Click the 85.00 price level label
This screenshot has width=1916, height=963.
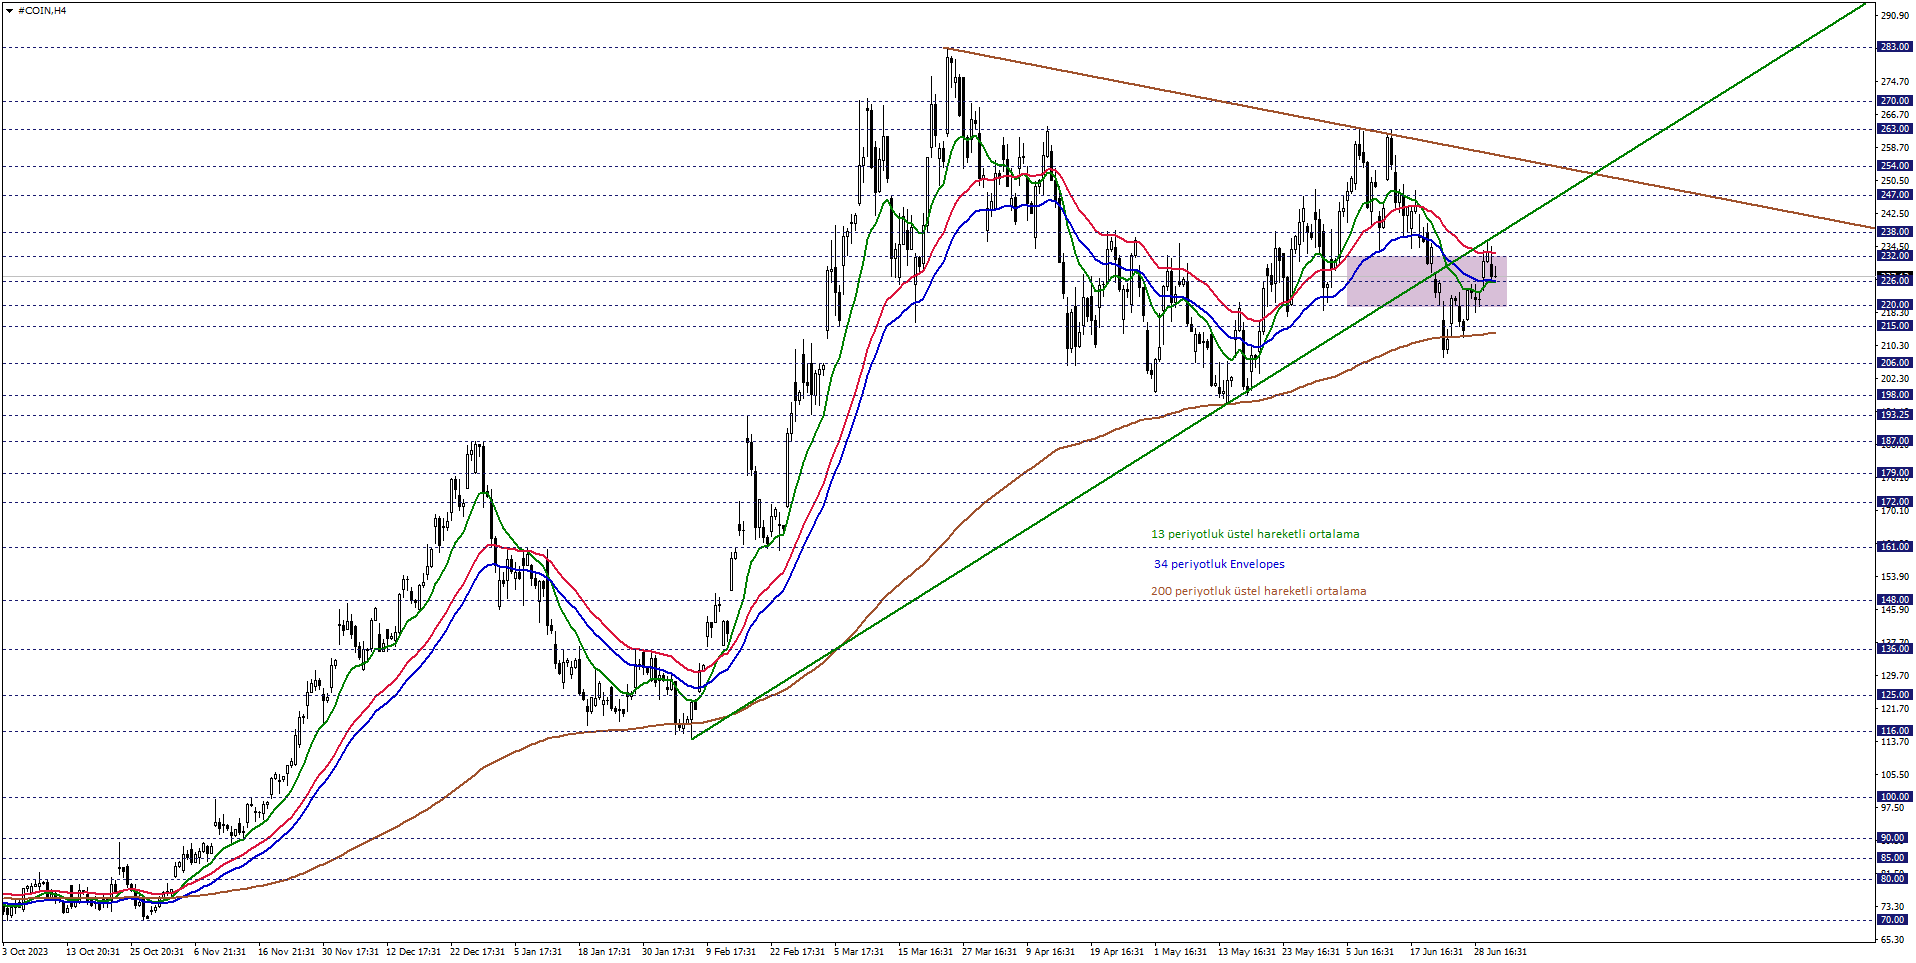(1892, 858)
